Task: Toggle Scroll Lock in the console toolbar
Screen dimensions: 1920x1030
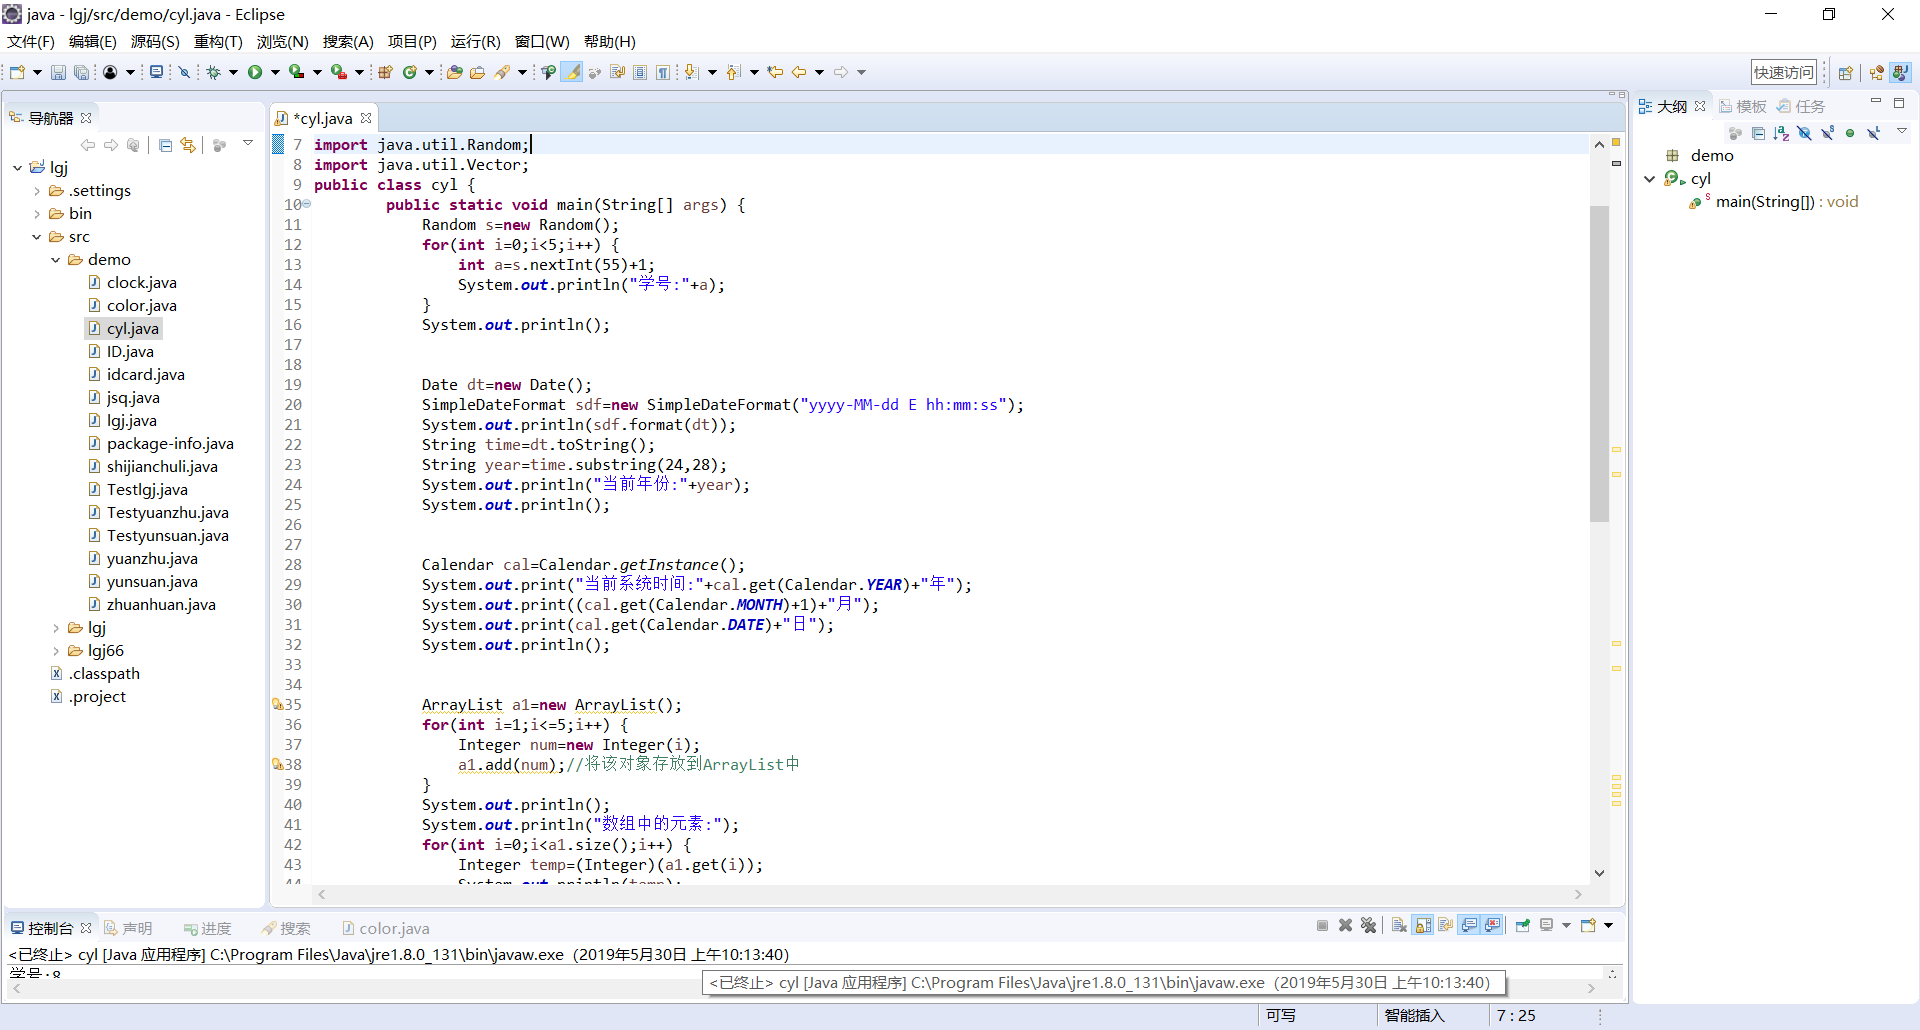Action: 1423,925
